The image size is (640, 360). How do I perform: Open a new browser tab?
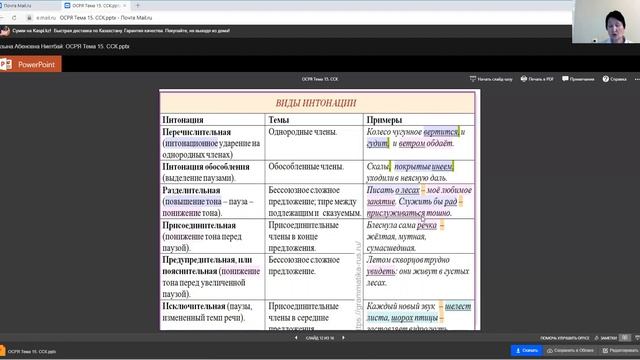coord(138,6)
